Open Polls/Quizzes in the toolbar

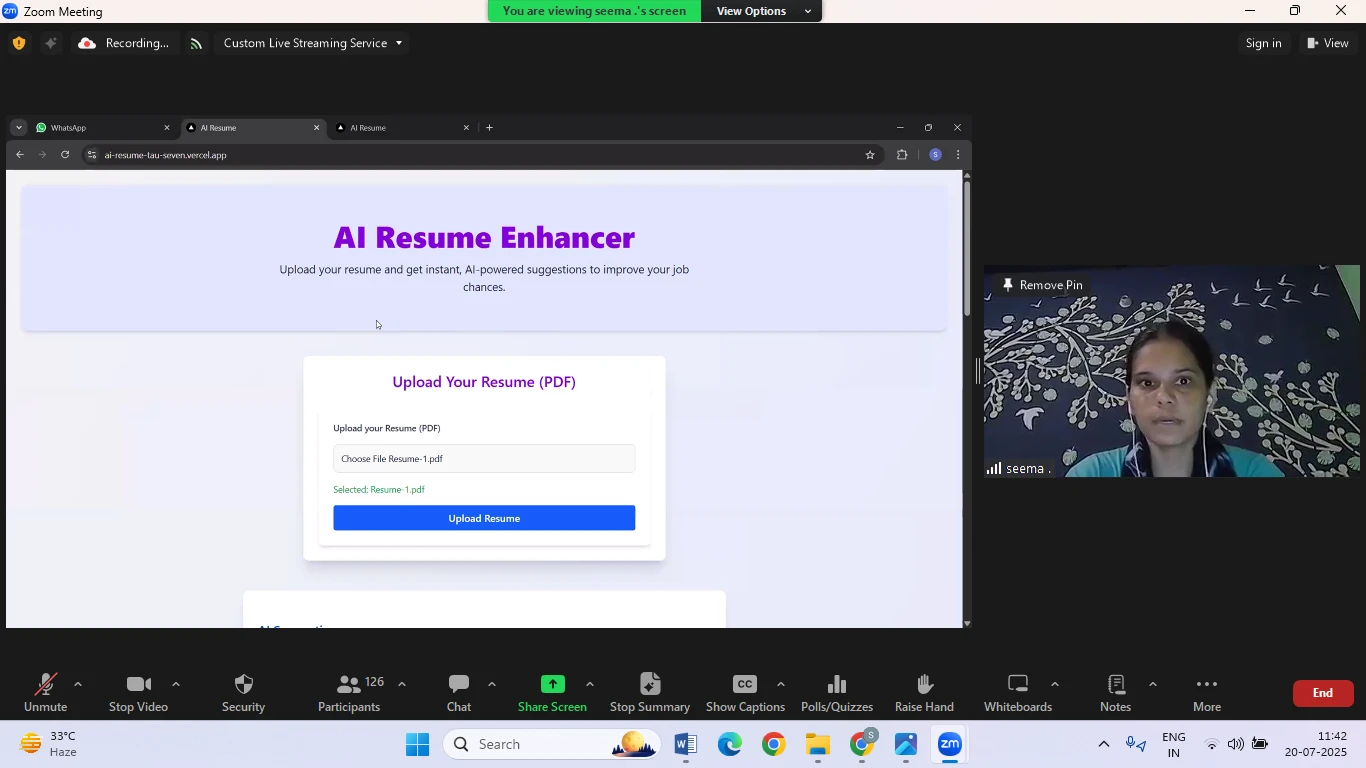(836, 685)
